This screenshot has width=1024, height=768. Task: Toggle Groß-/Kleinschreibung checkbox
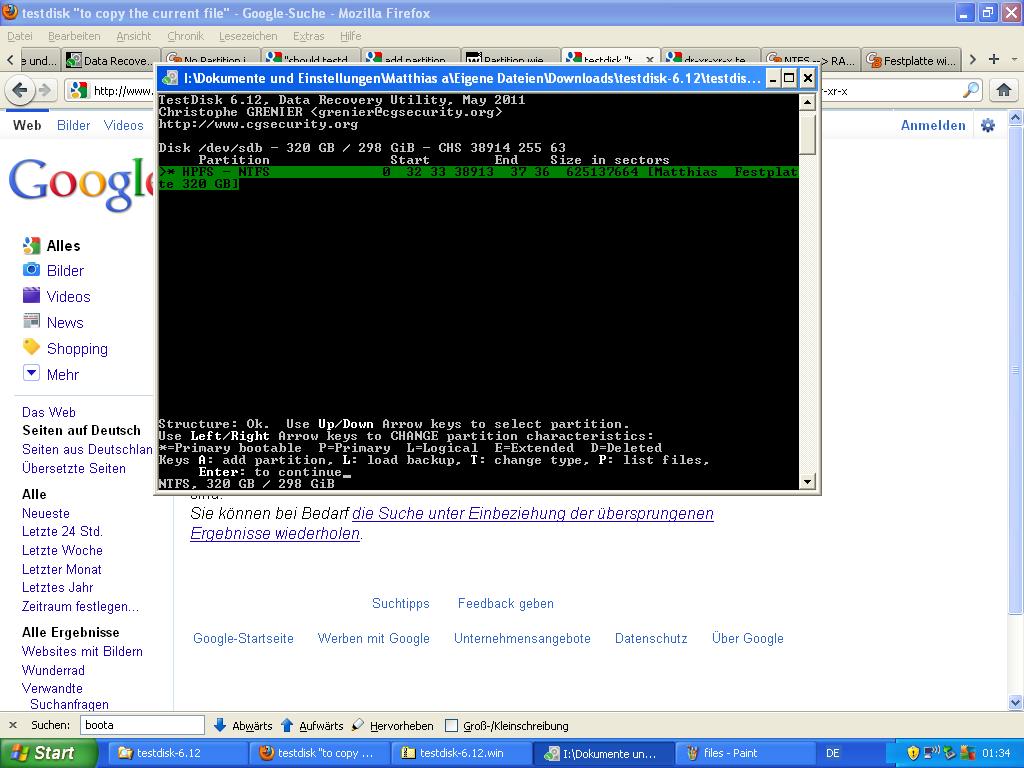tap(451, 726)
